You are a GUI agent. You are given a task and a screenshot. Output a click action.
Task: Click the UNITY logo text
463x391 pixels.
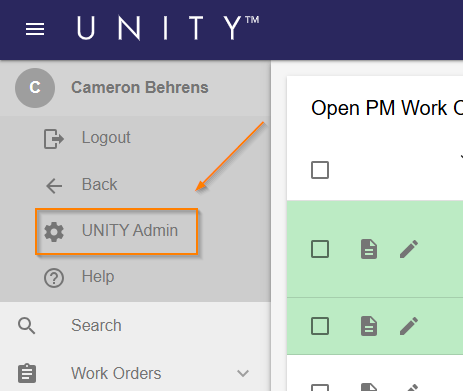point(168,28)
